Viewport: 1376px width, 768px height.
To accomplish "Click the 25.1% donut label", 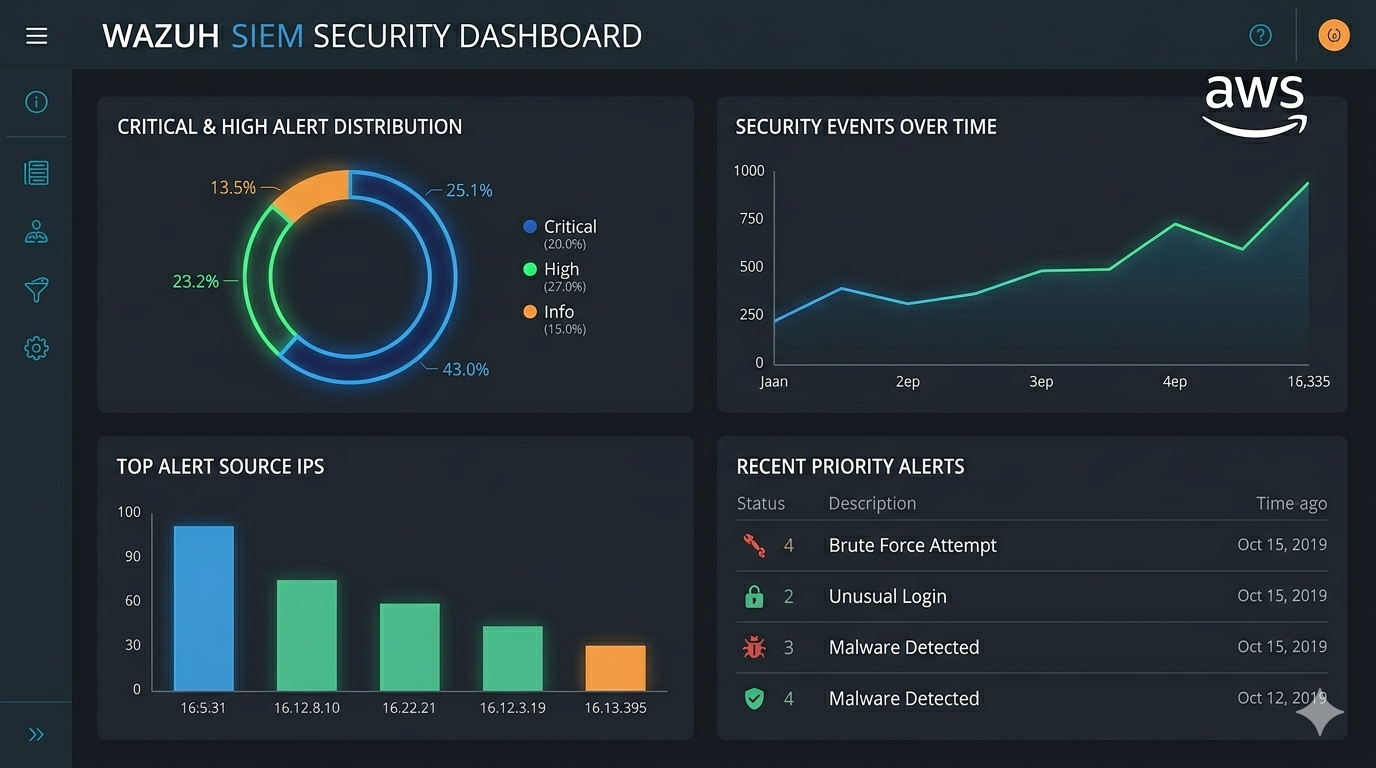I will (x=469, y=190).
